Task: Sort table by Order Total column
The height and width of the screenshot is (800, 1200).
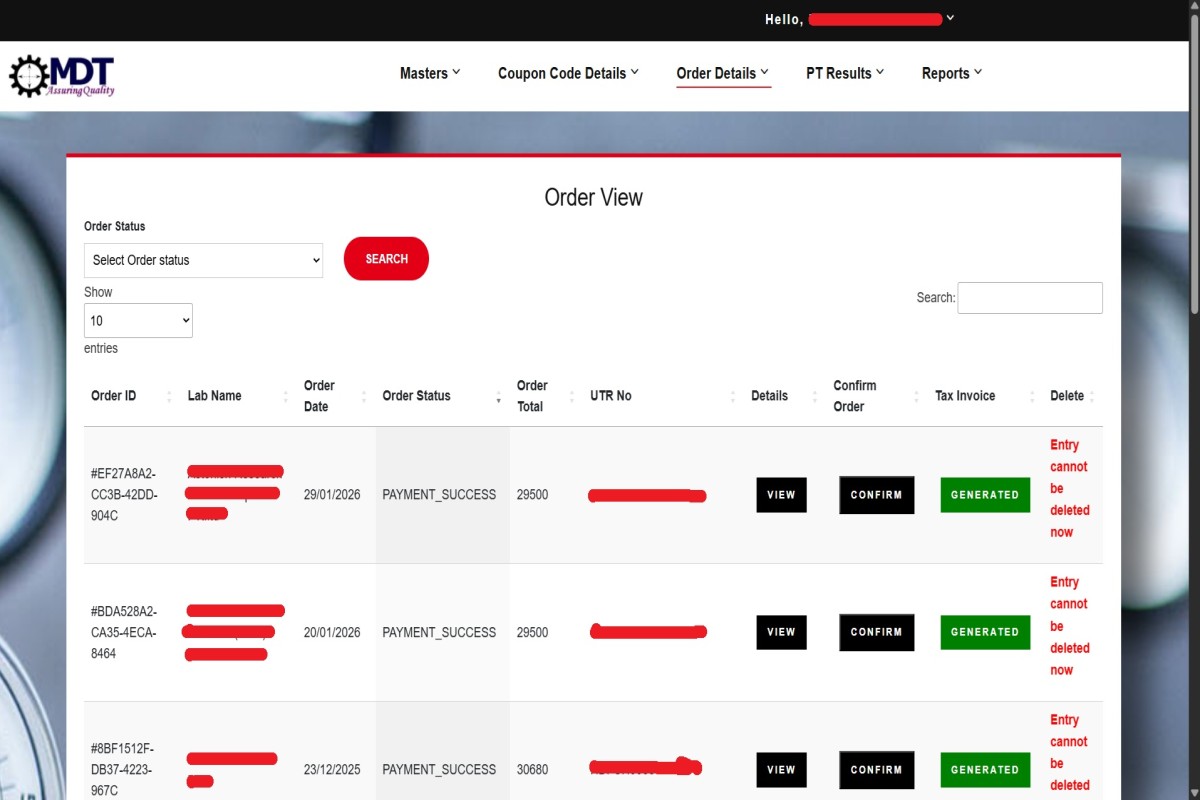Action: [532, 396]
